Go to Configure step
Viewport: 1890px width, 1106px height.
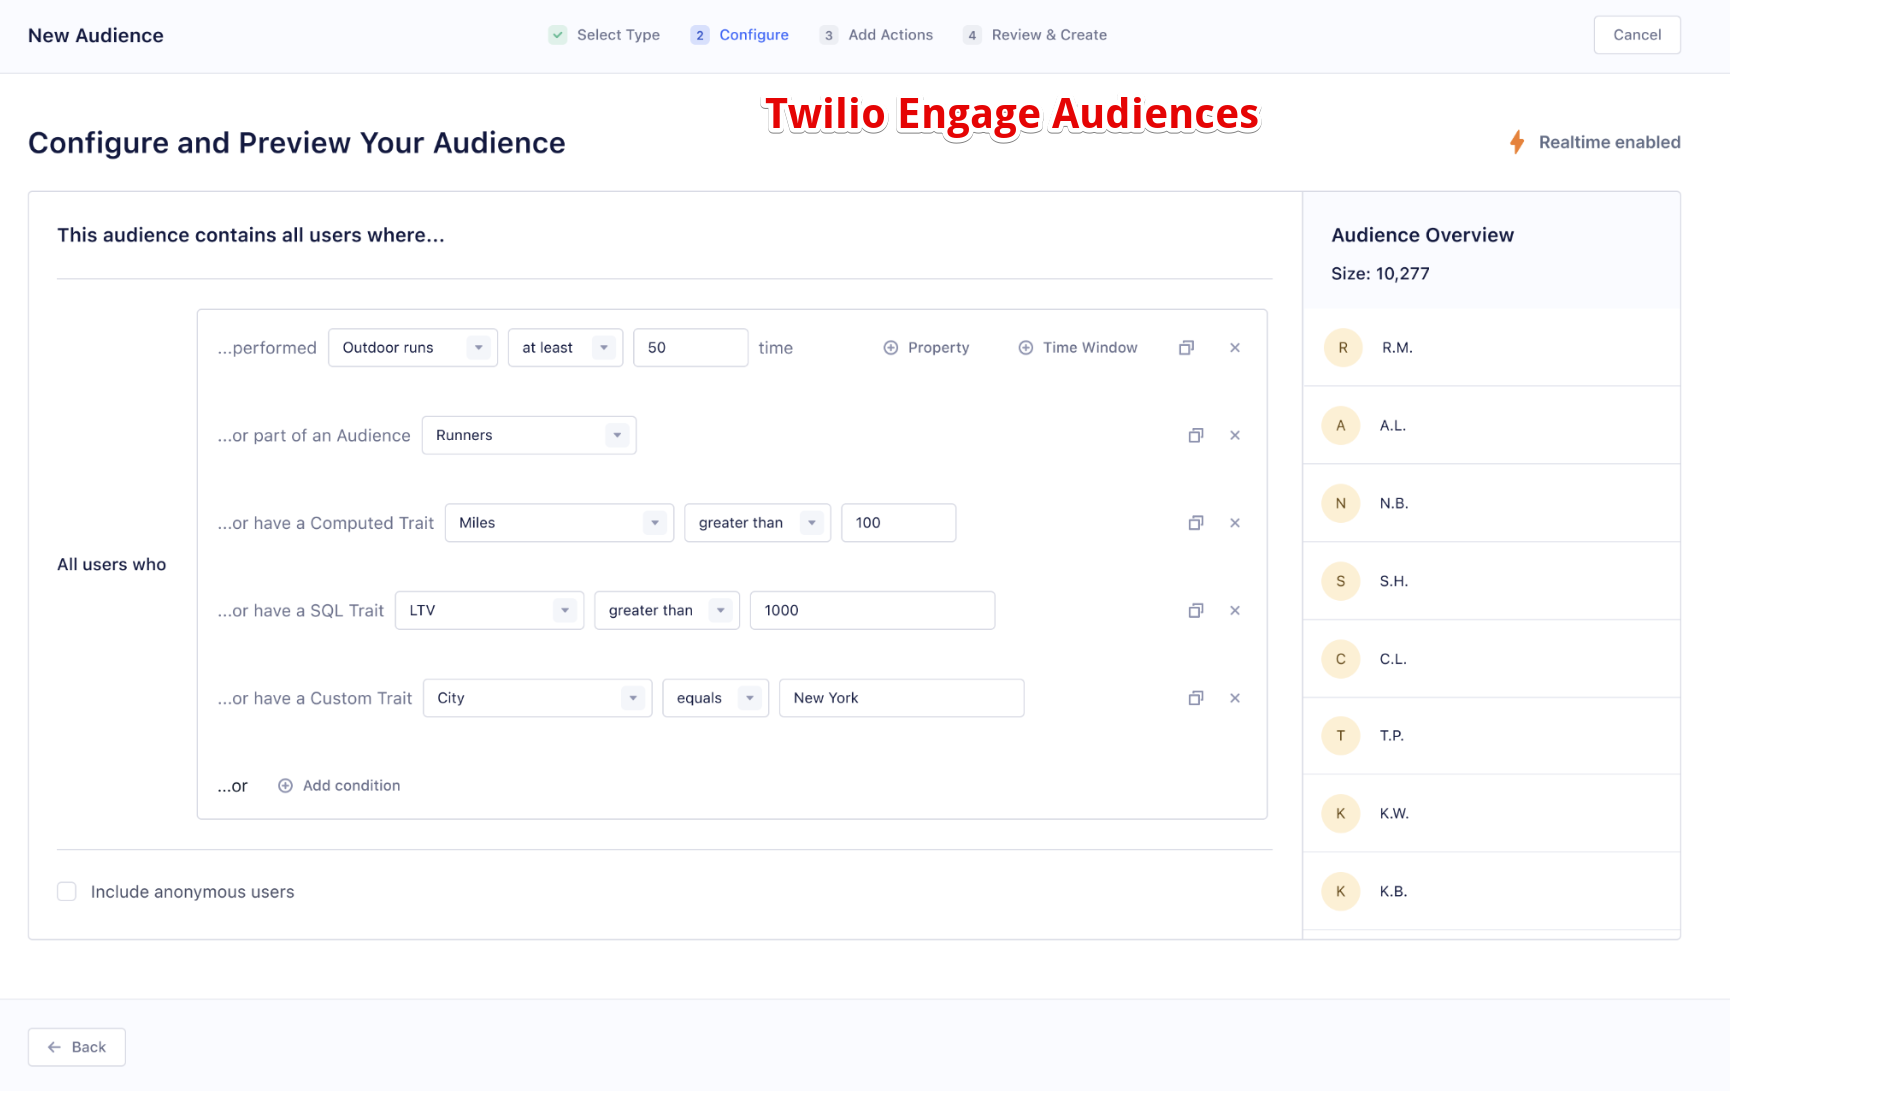click(740, 35)
